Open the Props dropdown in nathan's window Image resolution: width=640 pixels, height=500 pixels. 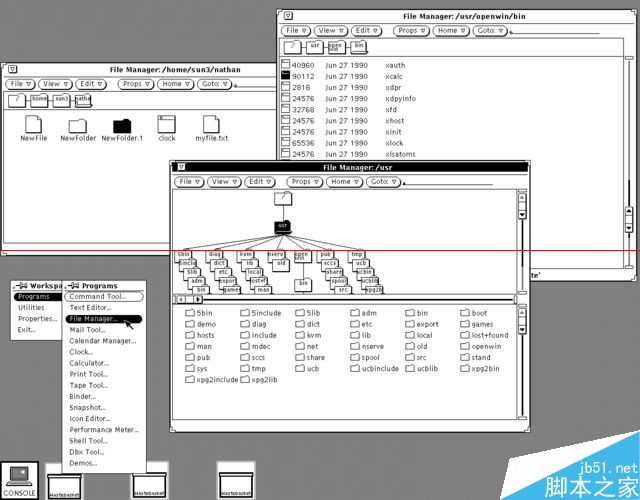(136, 84)
